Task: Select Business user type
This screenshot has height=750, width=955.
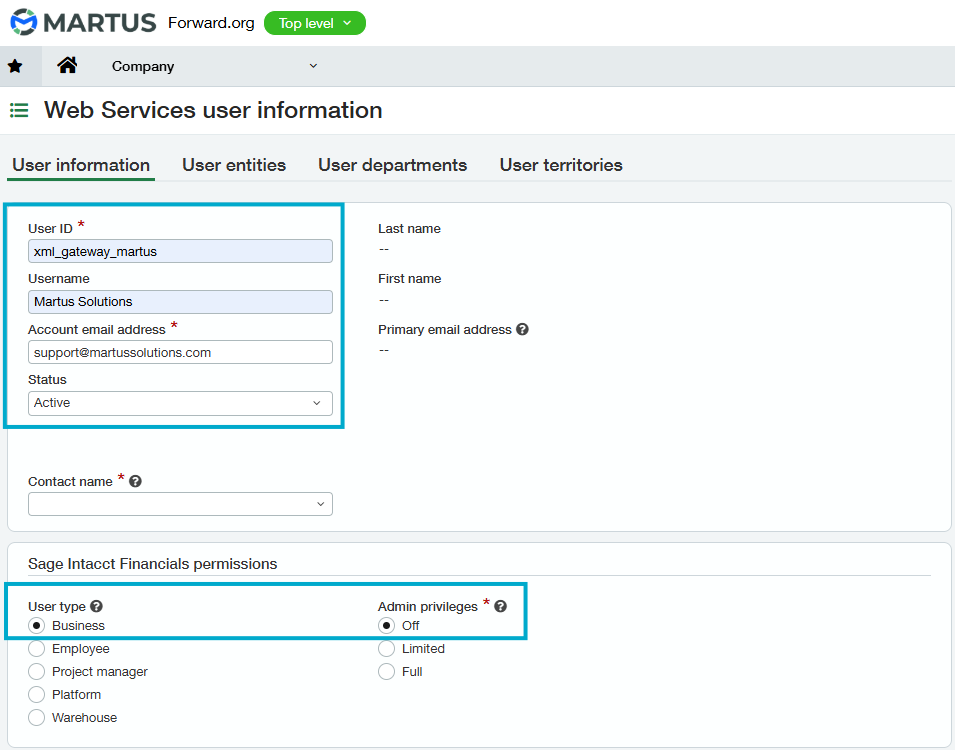Action: 37,626
